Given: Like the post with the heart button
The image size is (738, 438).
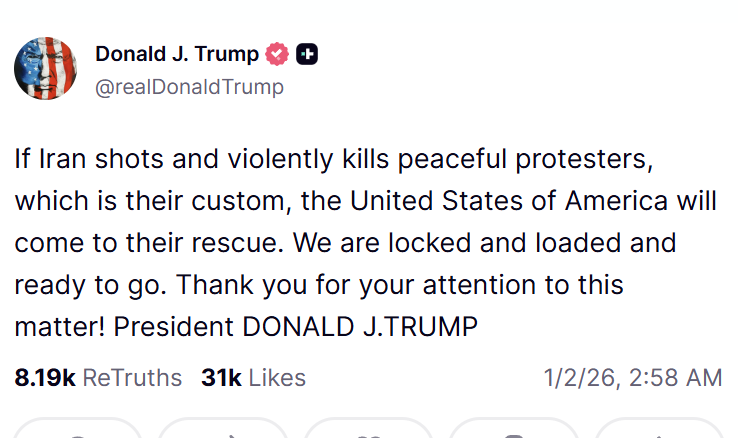Looking at the screenshot, I should pos(368,431).
